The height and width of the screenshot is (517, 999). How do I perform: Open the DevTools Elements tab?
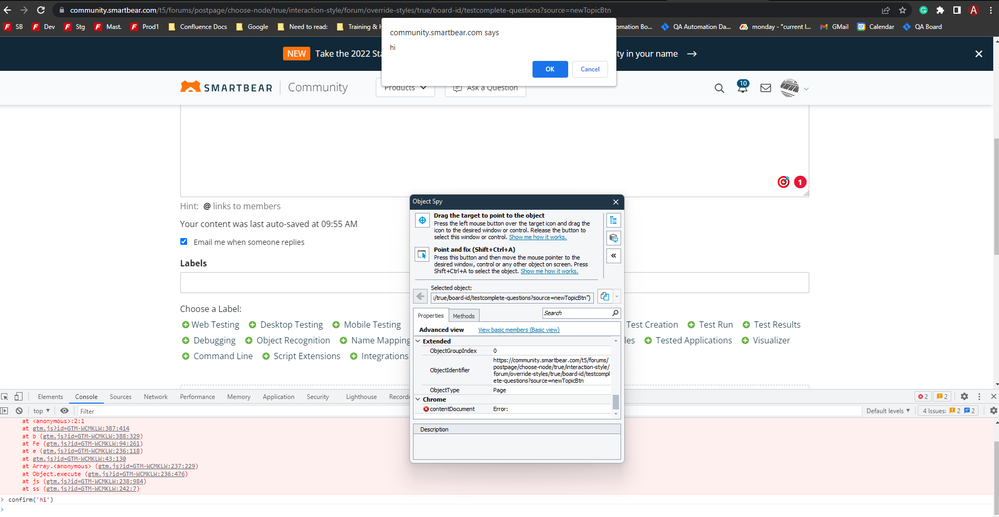(50, 397)
